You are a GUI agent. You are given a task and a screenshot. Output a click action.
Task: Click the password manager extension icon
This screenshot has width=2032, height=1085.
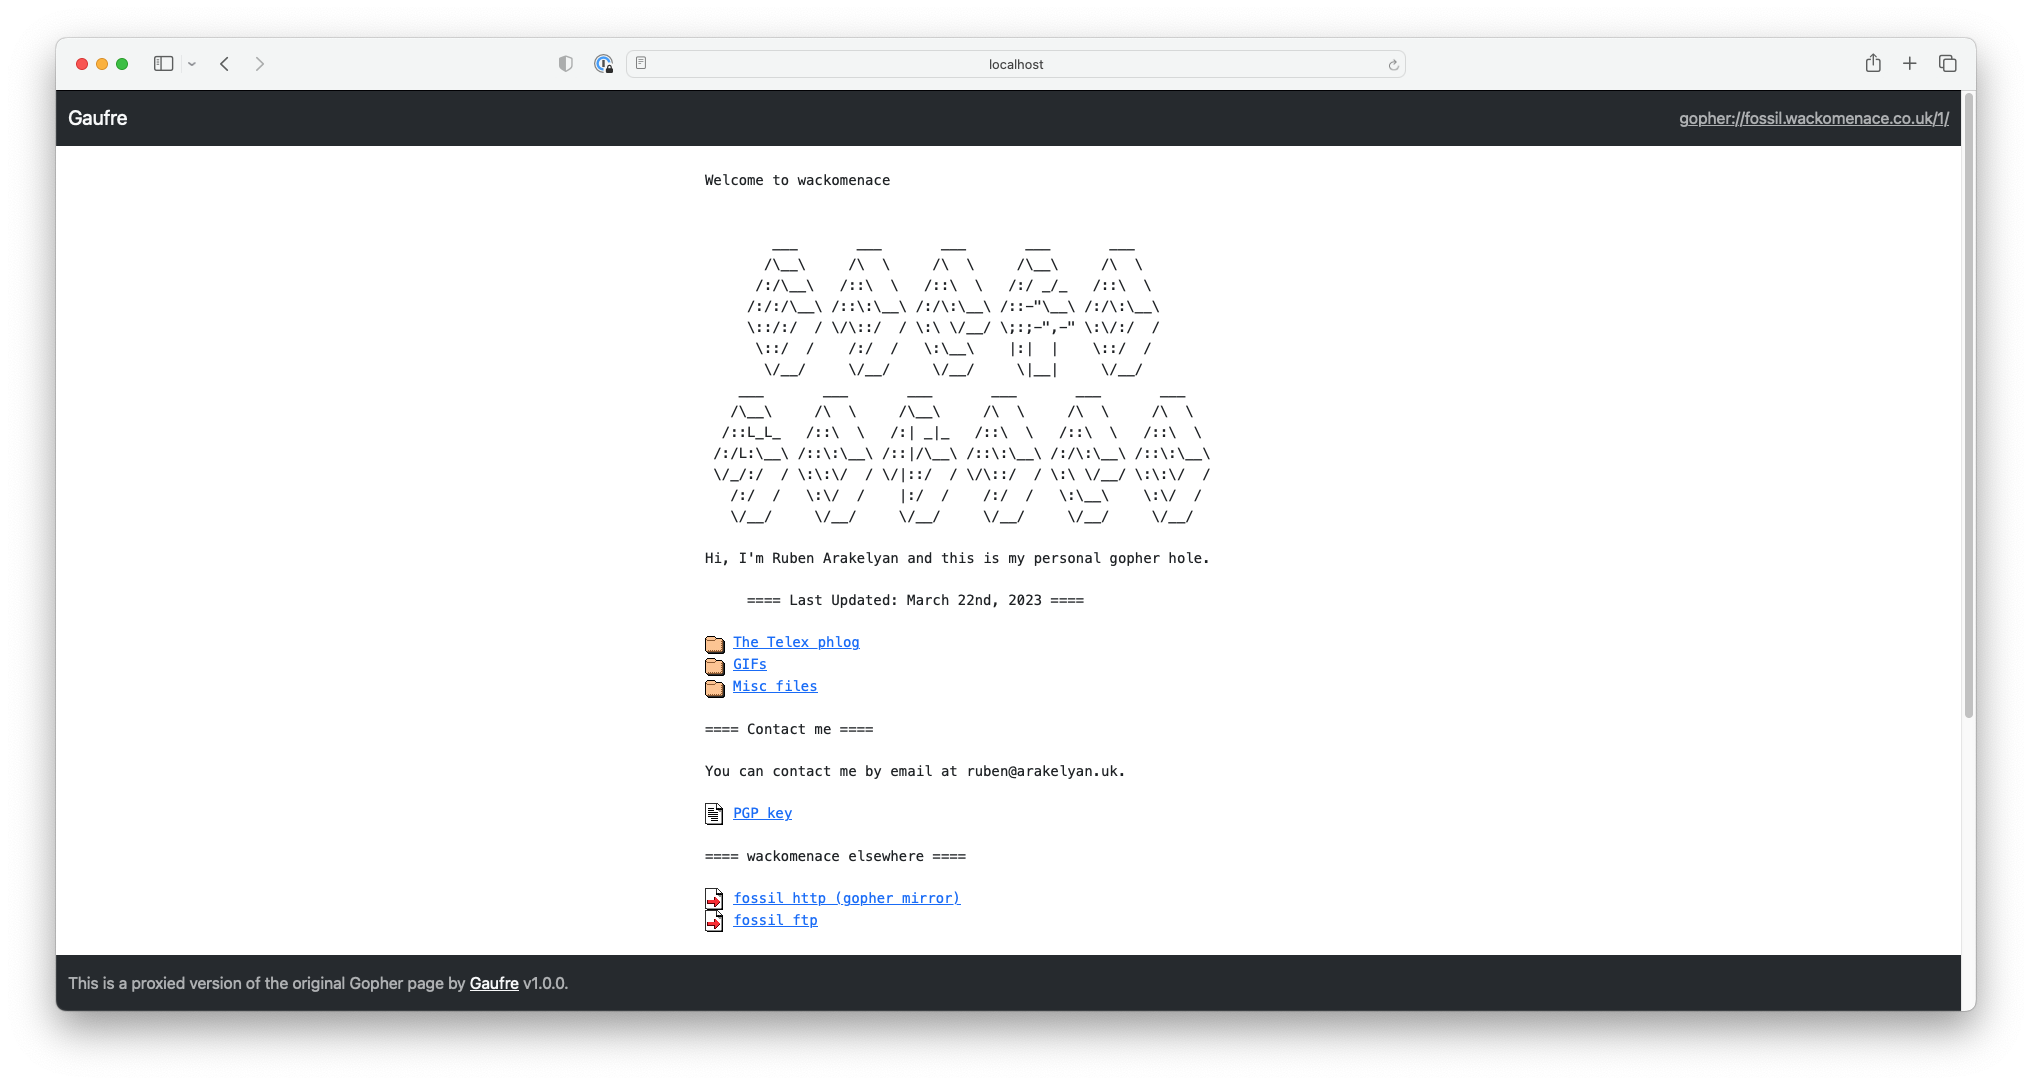pos(603,64)
